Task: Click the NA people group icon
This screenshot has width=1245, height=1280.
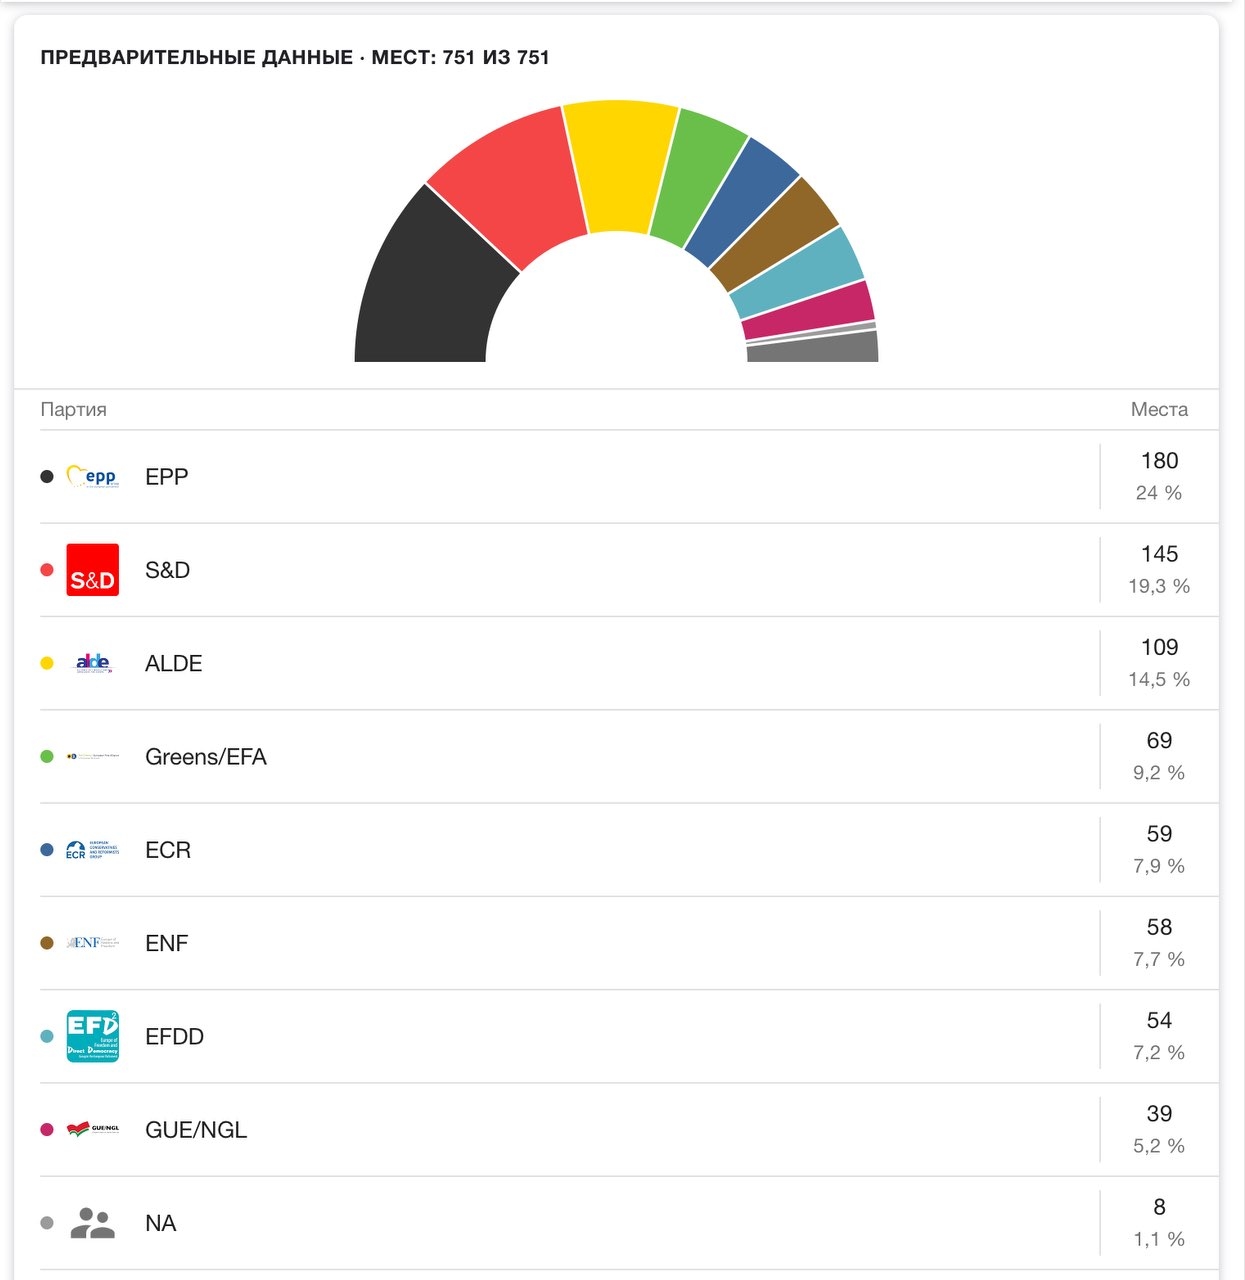Action: tap(93, 1223)
